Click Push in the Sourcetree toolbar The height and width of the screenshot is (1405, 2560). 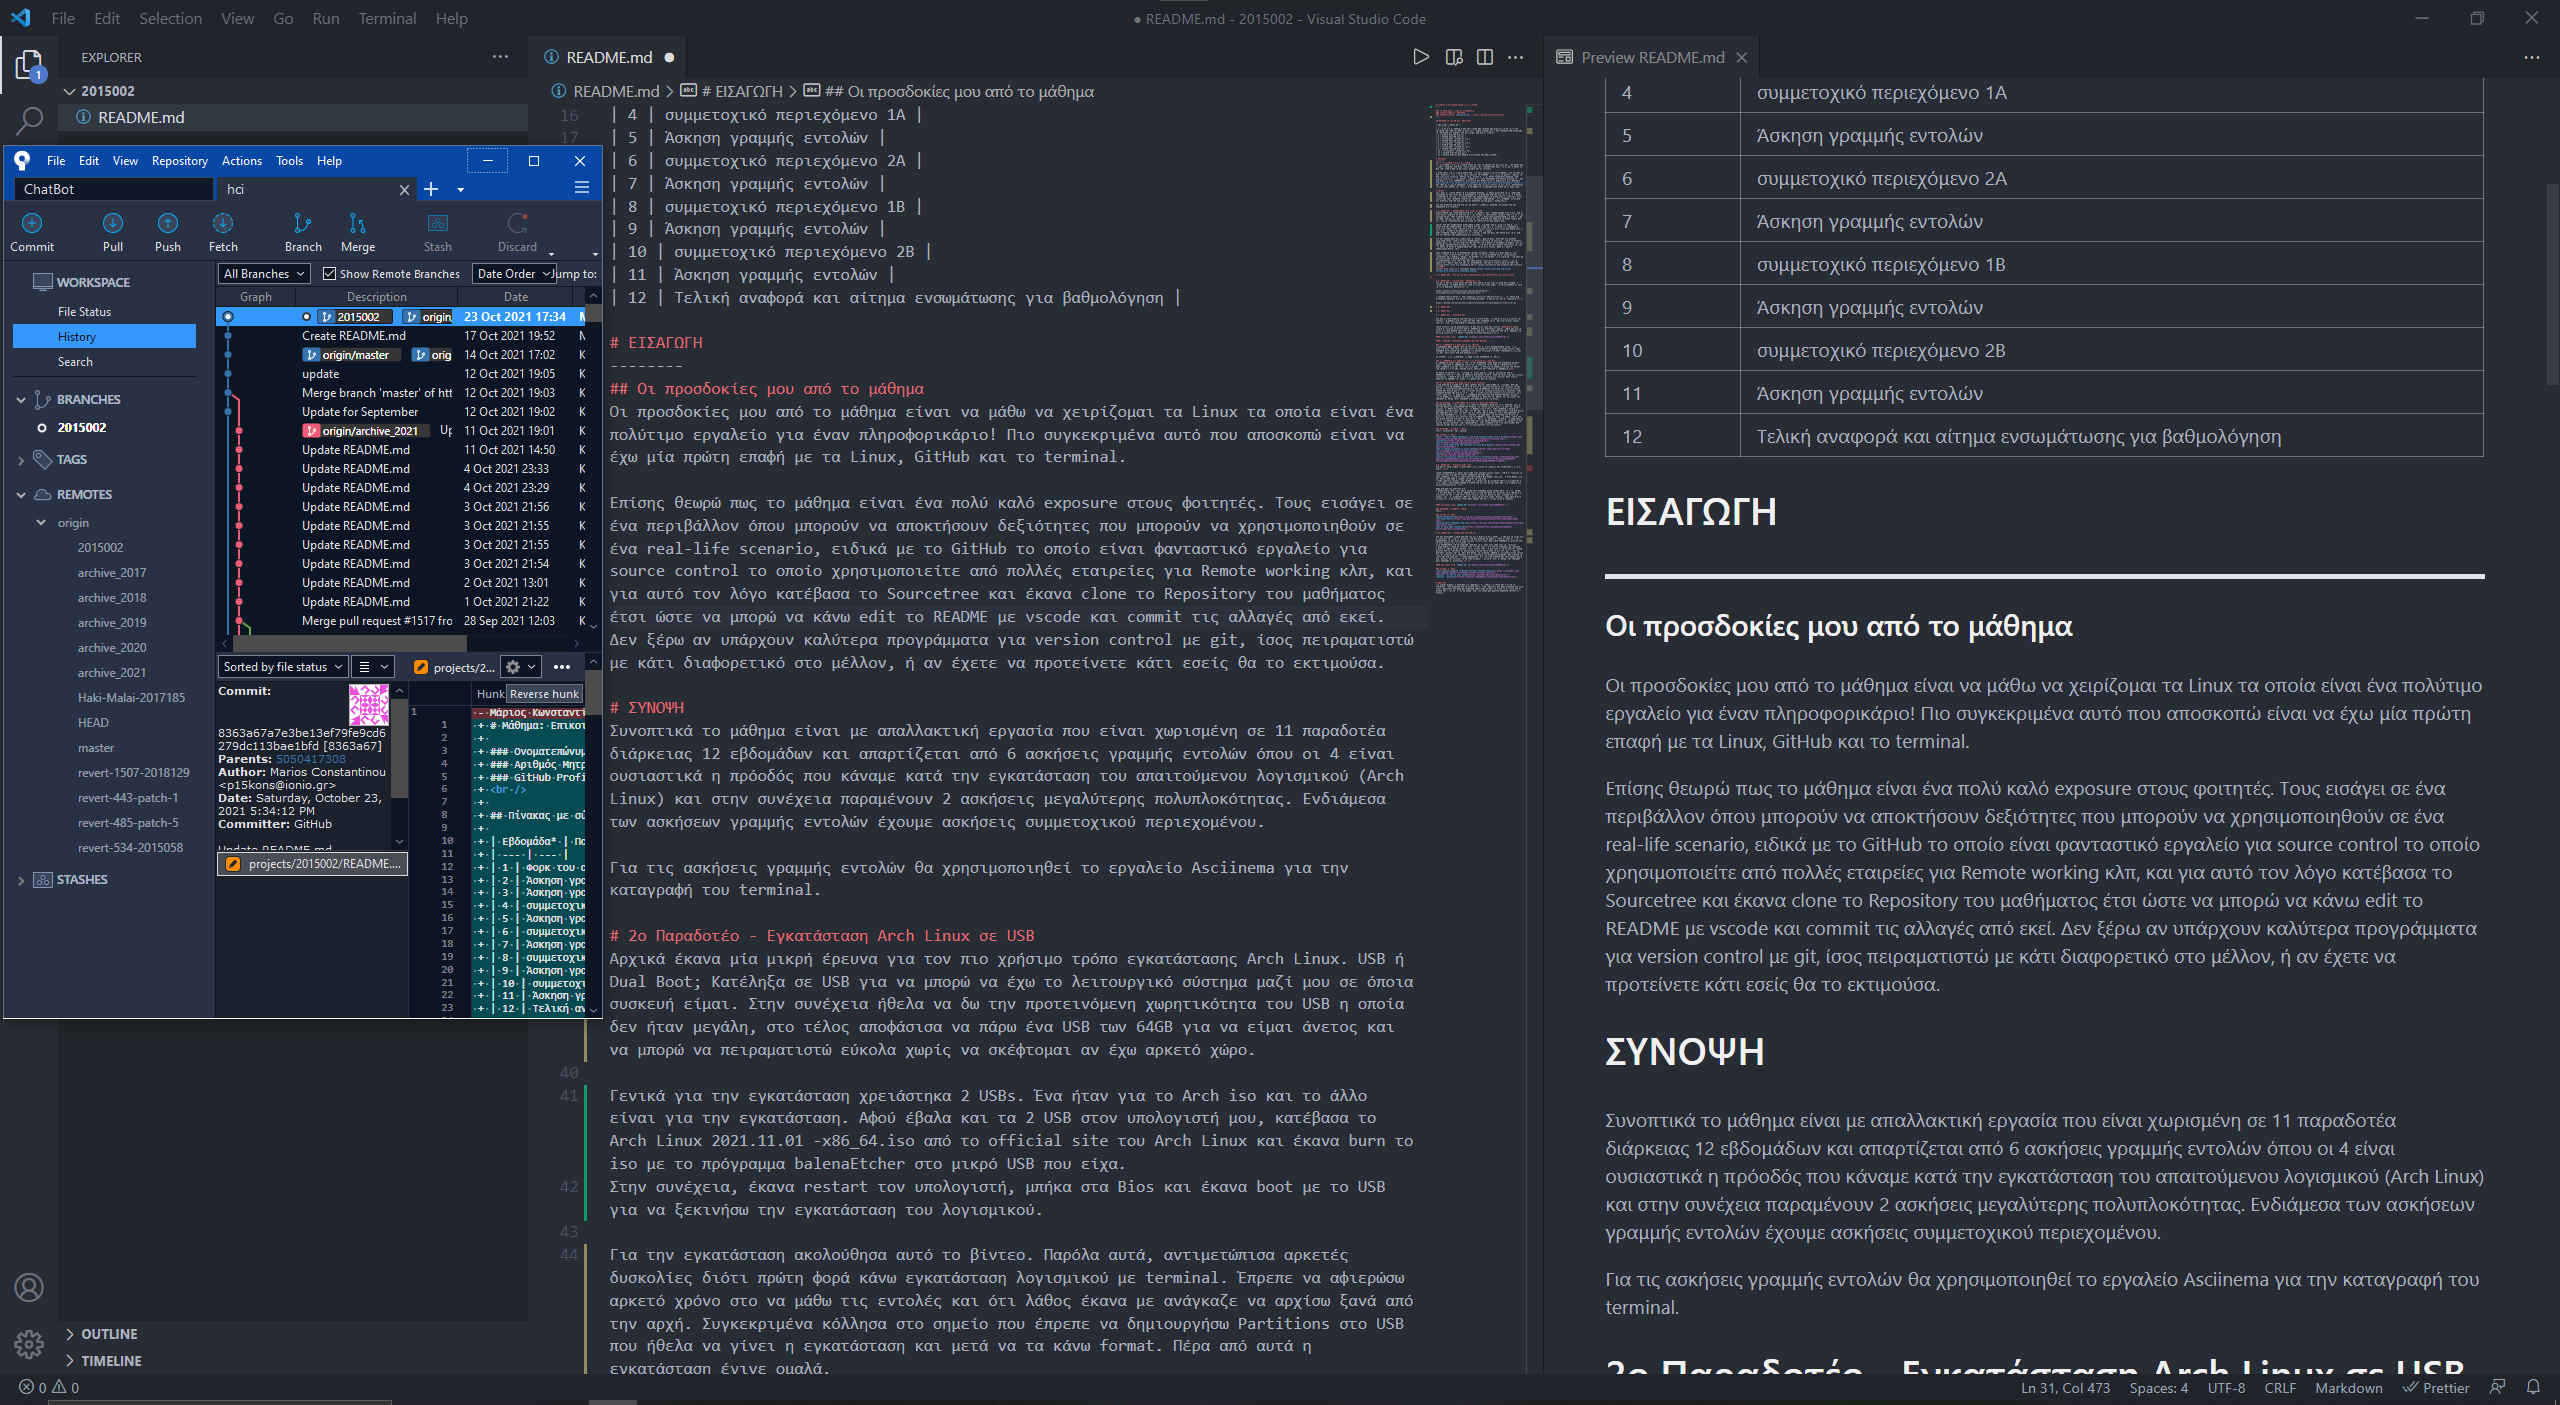(168, 232)
